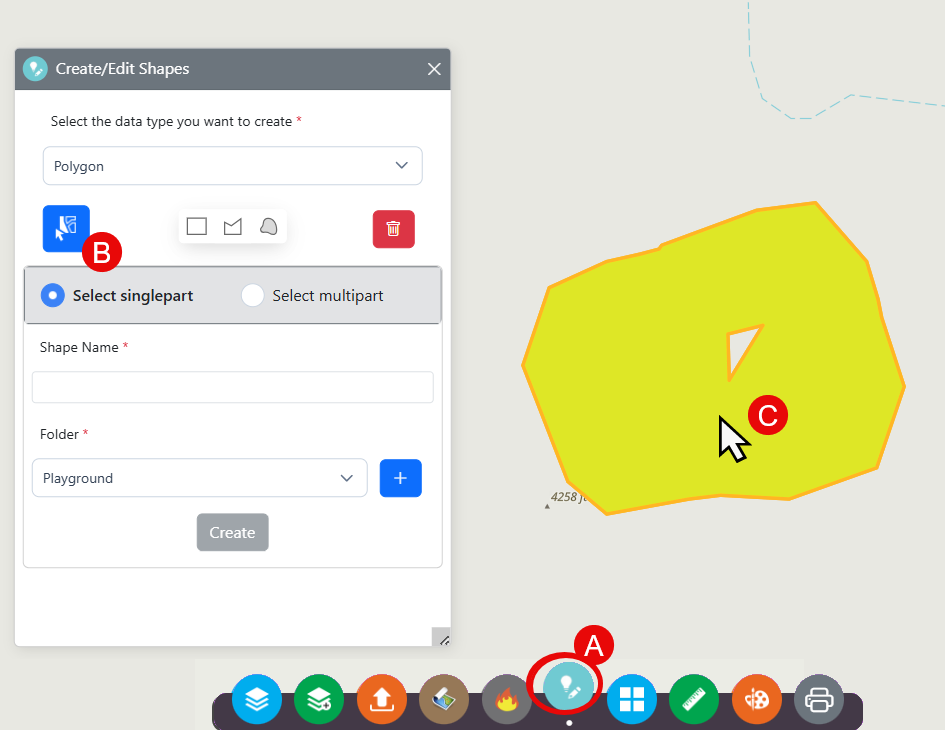Open the brown map sheet tool
The width and height of the screenshot is (945, 730).
click(444, 699)
